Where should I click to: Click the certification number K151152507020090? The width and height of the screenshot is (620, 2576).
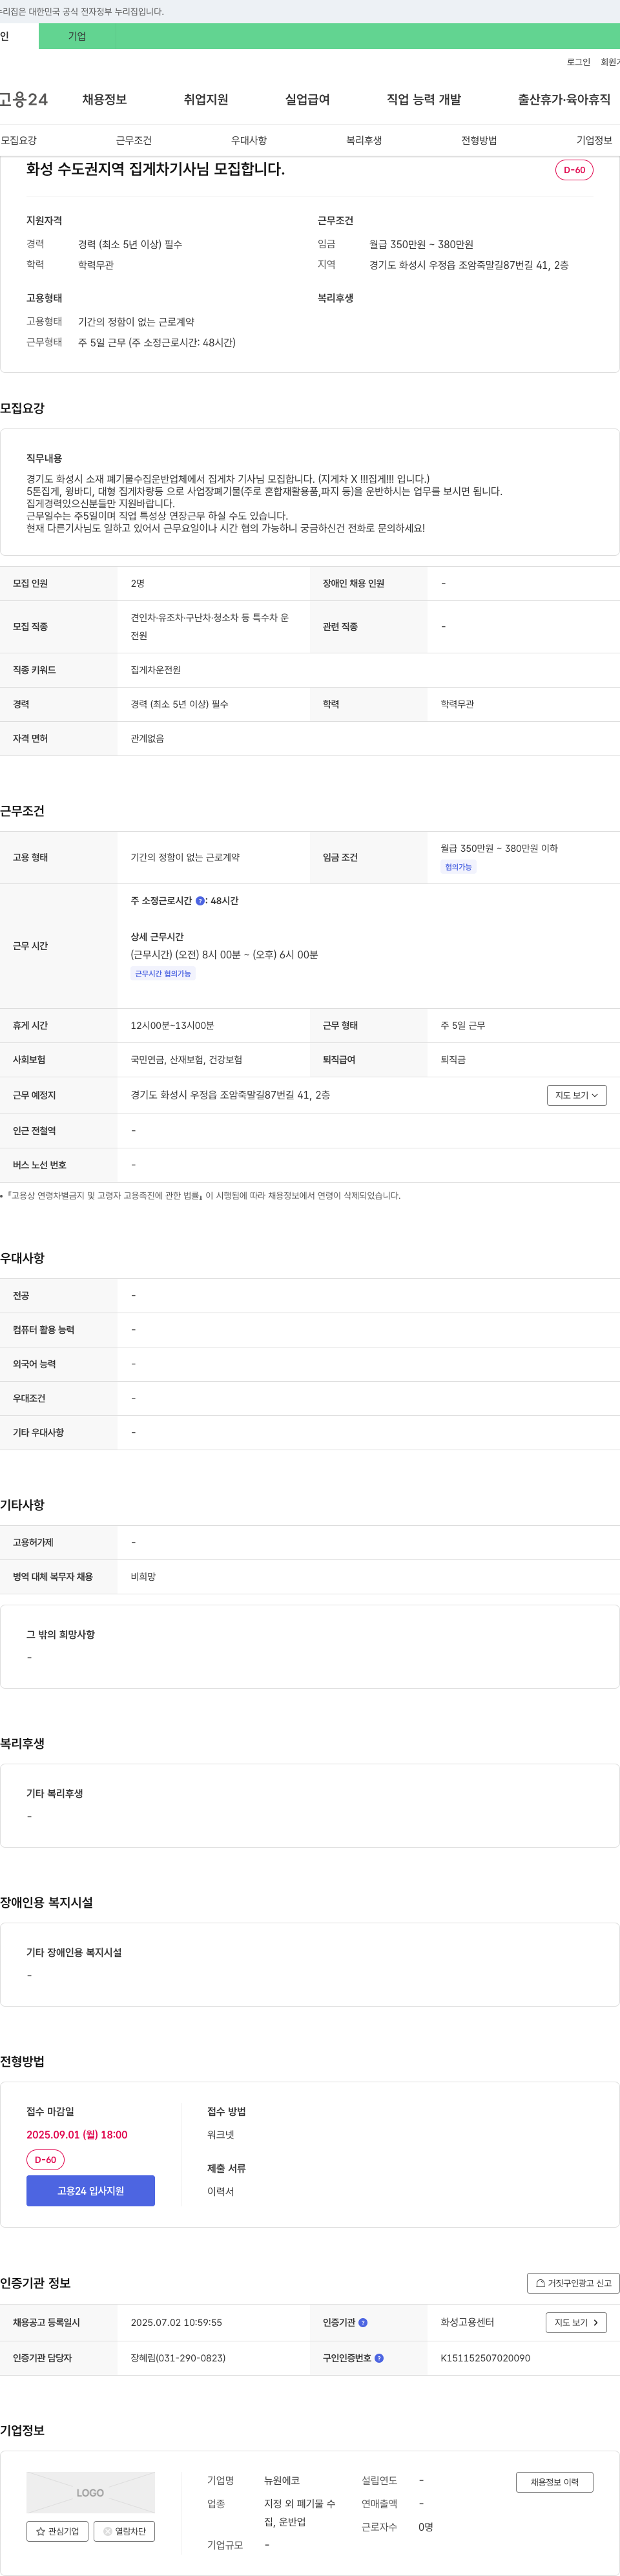coord(486,2358)
